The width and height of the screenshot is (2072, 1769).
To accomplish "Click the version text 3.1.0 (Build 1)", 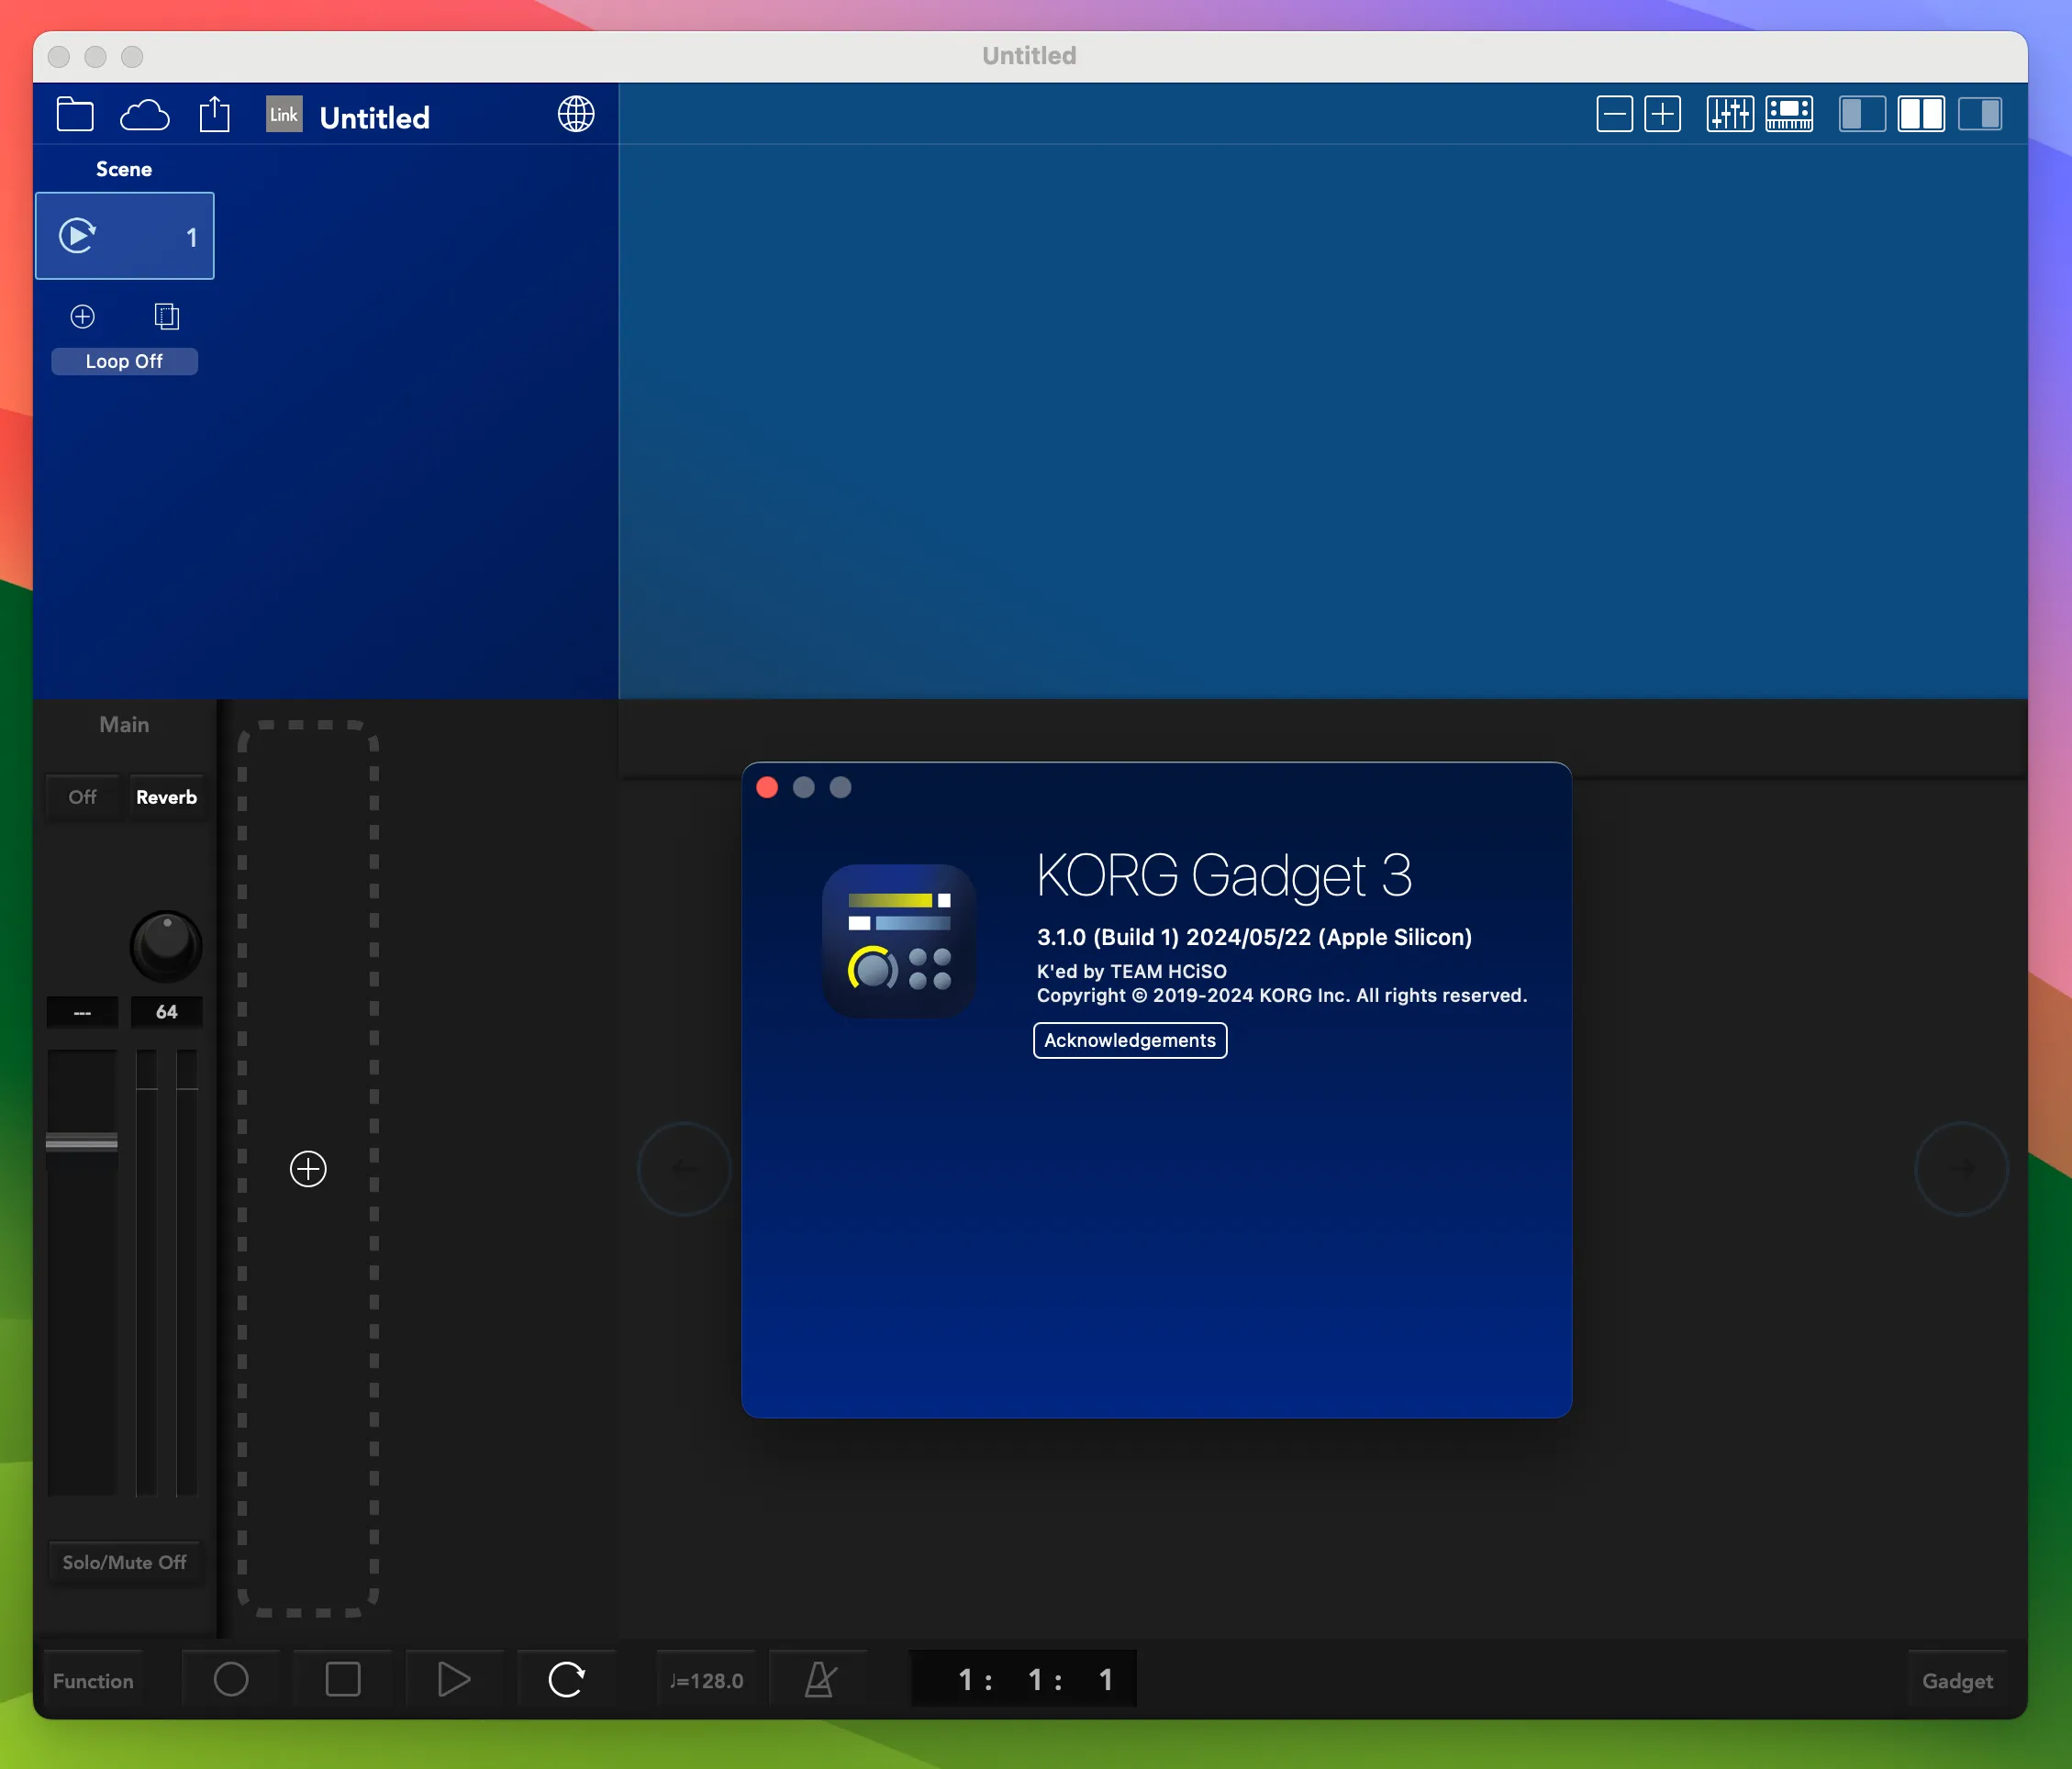I will point(1108,937).
